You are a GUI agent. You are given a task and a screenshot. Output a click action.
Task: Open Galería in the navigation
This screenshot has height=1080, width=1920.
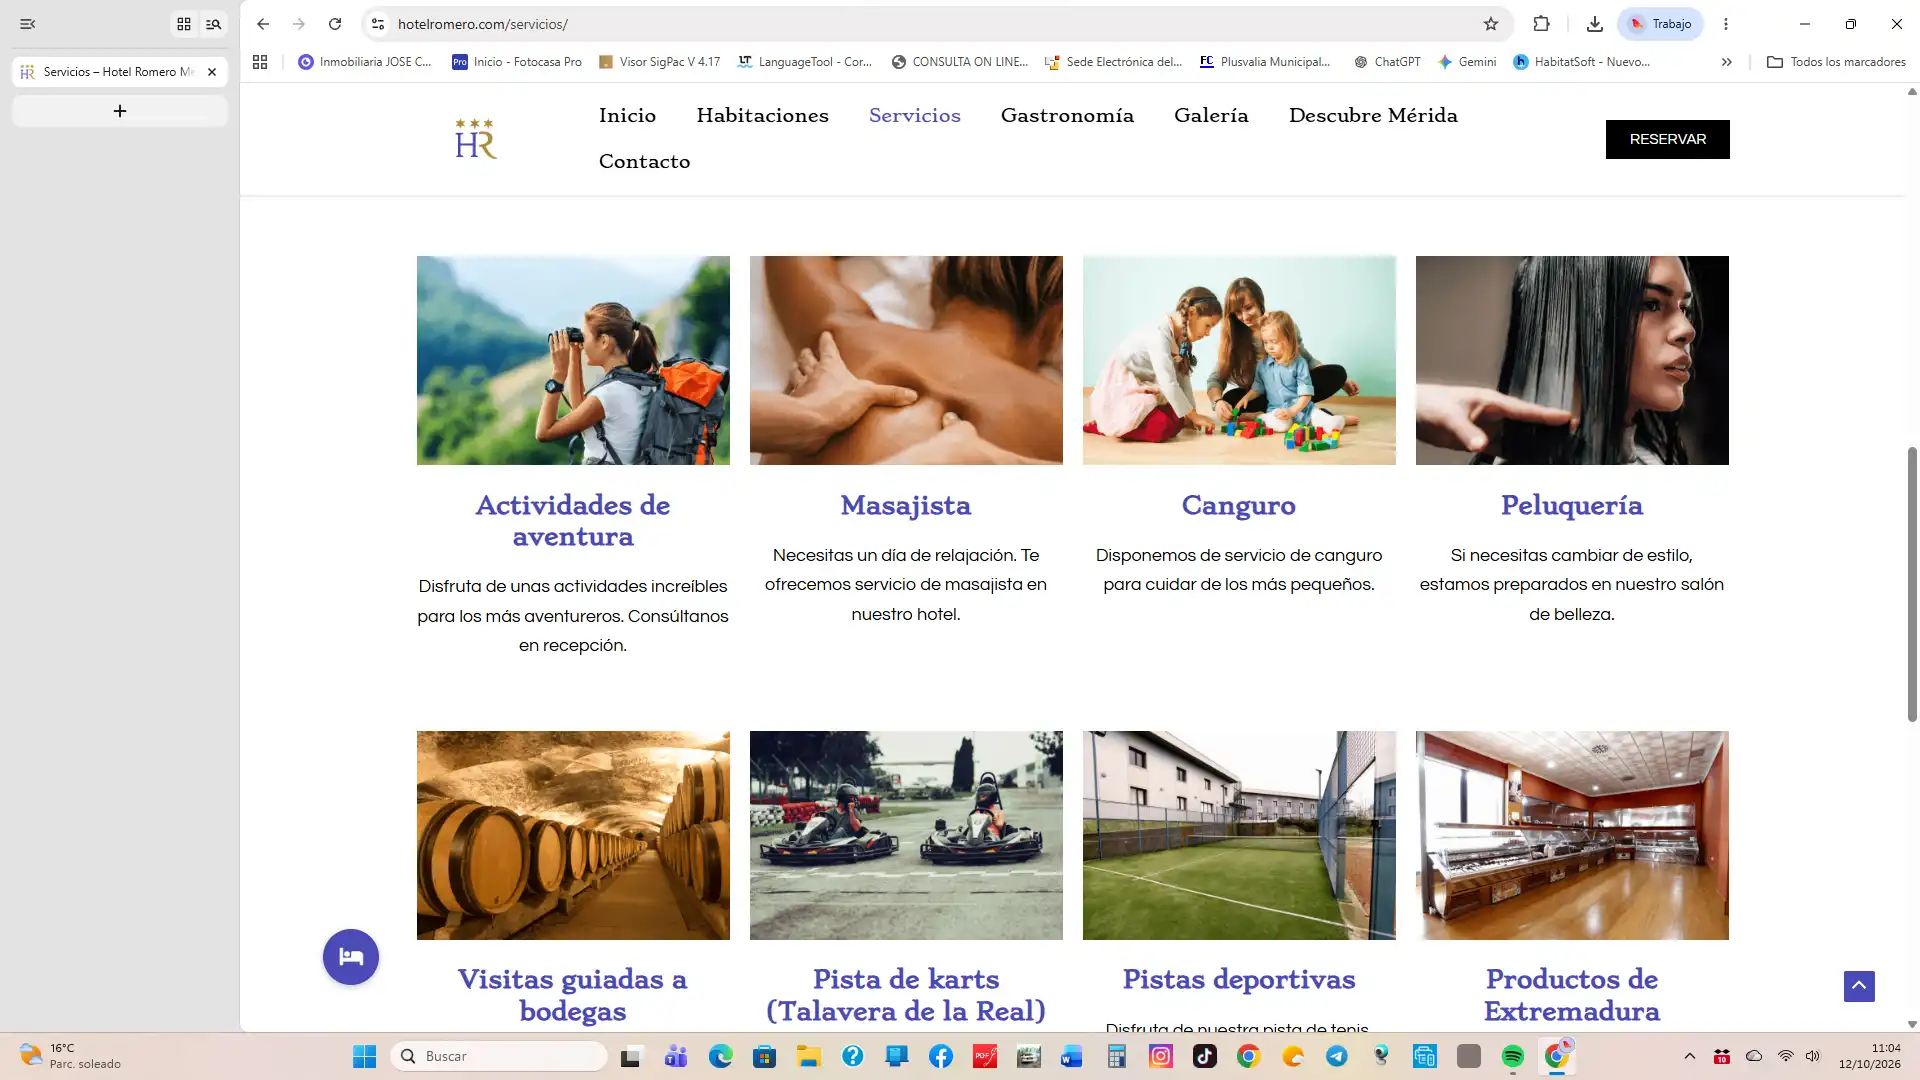pos(1211,116)
